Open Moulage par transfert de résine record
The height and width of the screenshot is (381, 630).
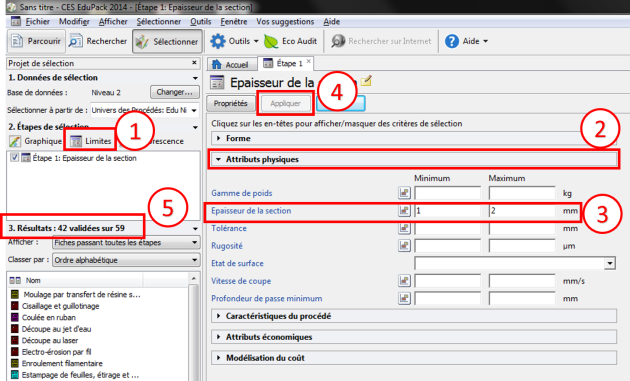(x=82, y=295)
